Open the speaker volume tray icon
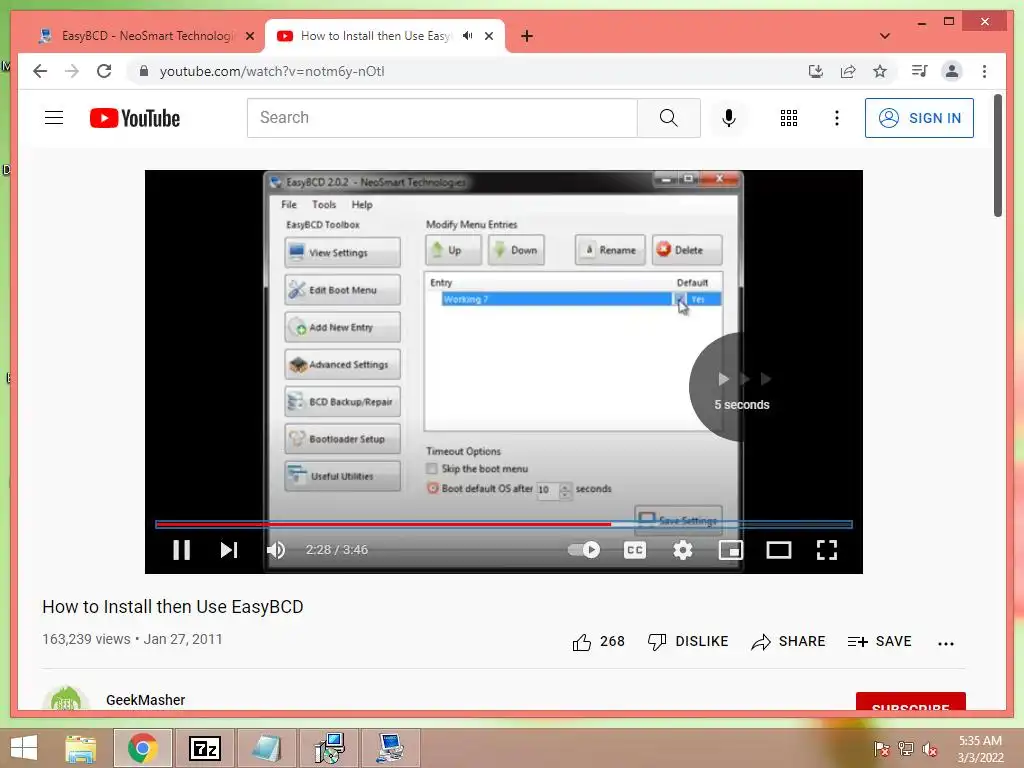1024x768 pixels. point(930,749)
